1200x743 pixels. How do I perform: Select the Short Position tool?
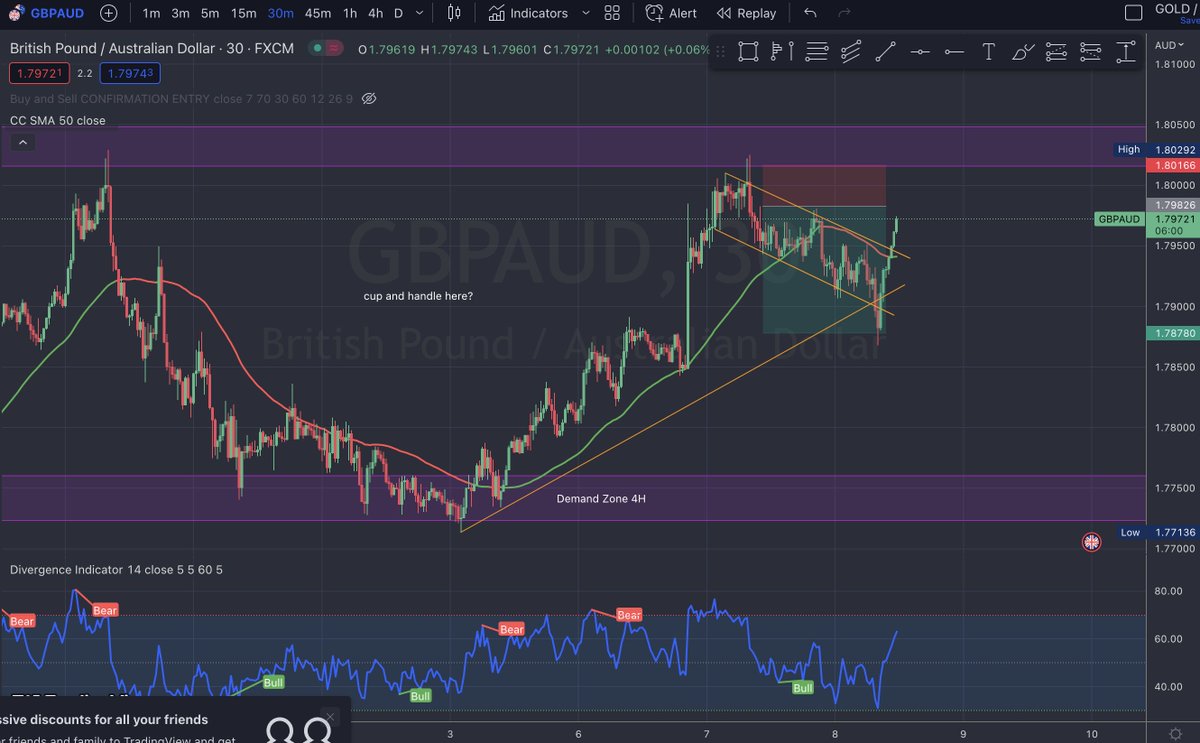point(1091,53)
